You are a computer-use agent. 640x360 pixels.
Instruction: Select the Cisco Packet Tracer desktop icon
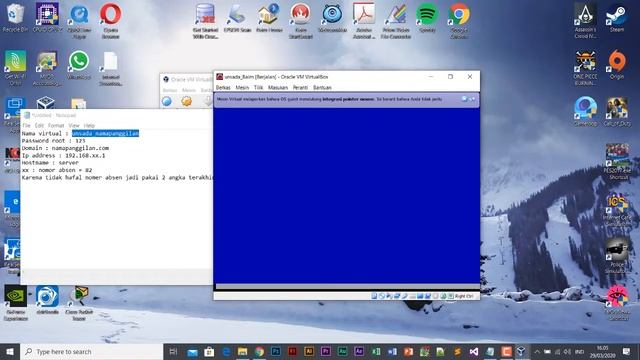tap(79, 303)
